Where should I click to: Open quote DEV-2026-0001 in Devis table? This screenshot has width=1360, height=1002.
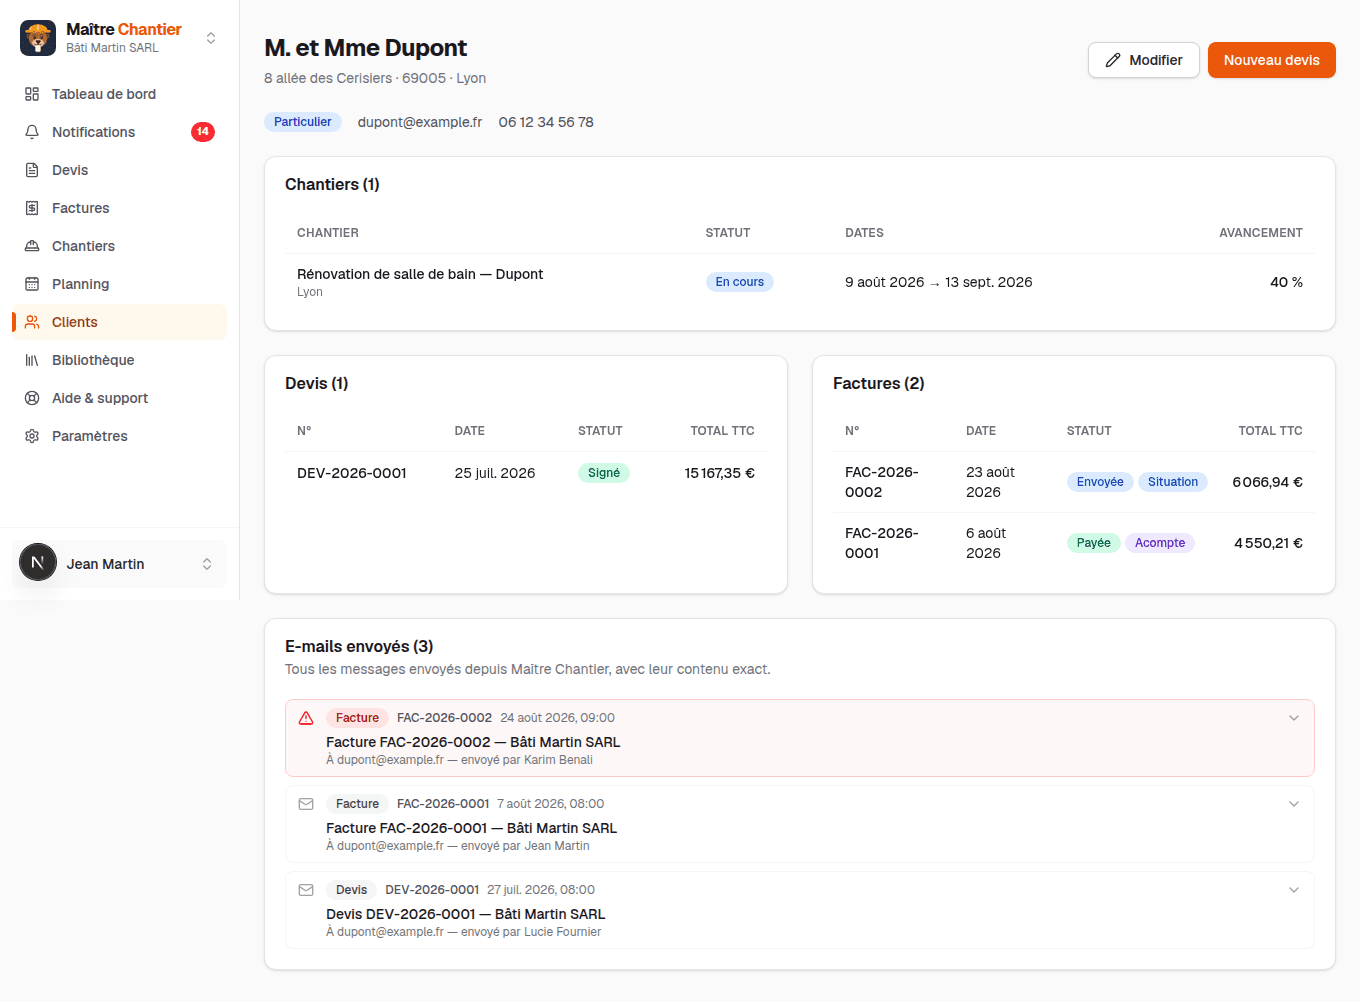coord(352,473)
